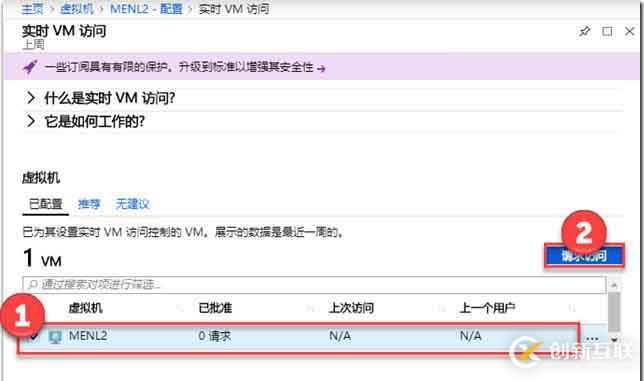Screen dimensions: 644x381
Task: Expand 它是如何工作的? section
Action: [x=85, y=121]
